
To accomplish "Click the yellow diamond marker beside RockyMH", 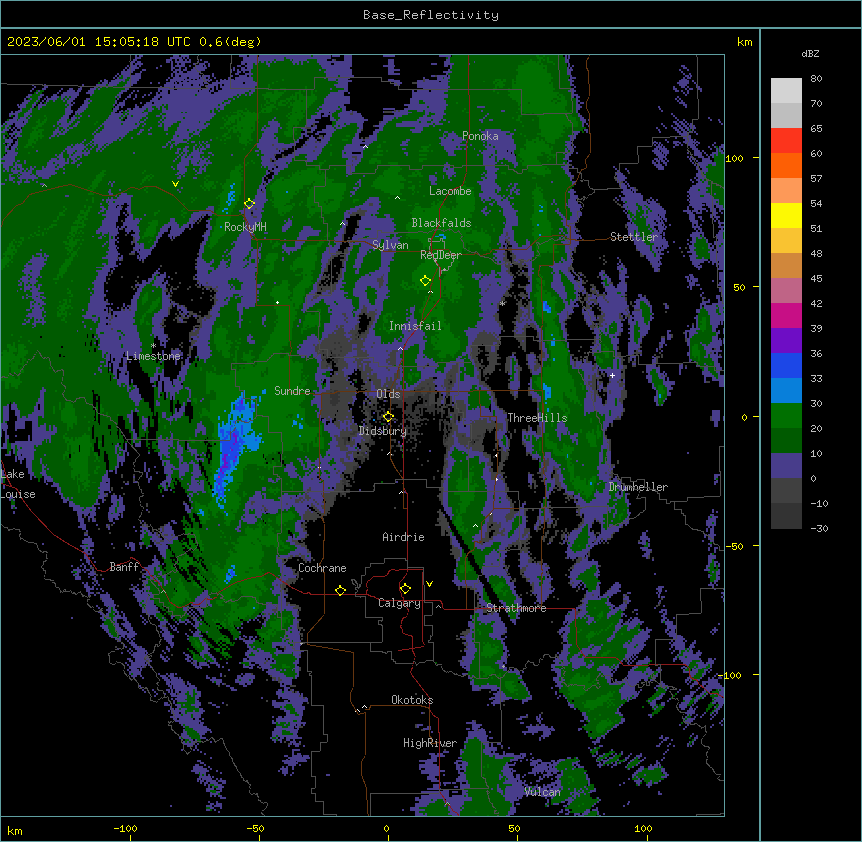I will coord(249,204).
